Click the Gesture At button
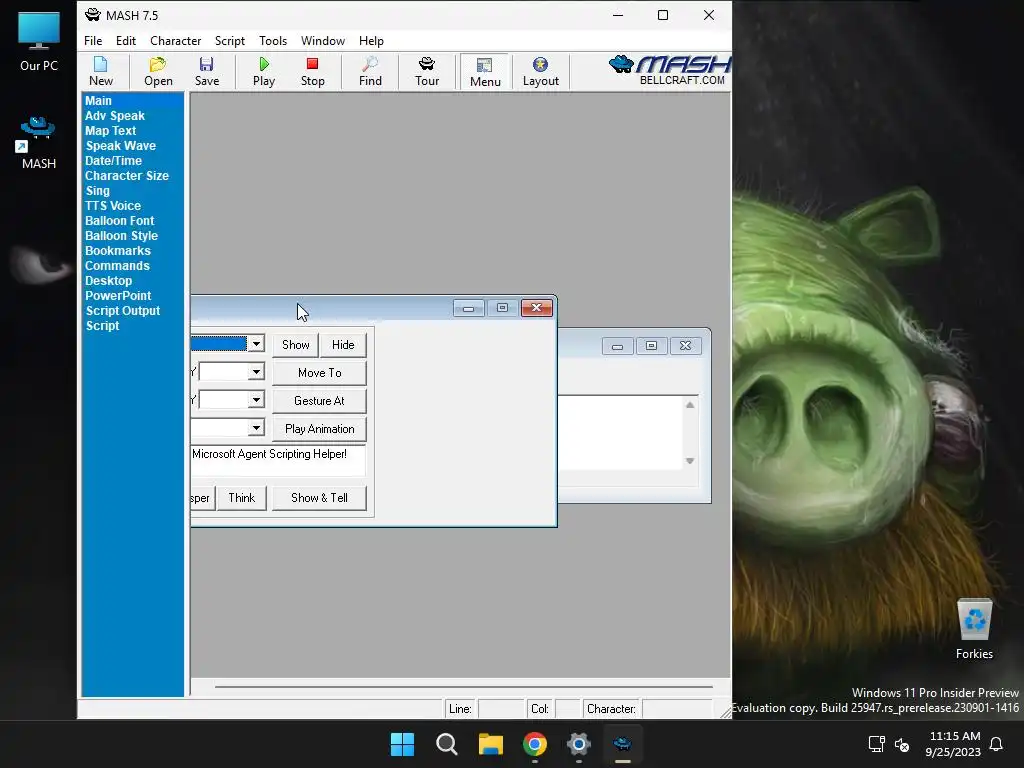The image size is (1024, 768). [319, 401]
